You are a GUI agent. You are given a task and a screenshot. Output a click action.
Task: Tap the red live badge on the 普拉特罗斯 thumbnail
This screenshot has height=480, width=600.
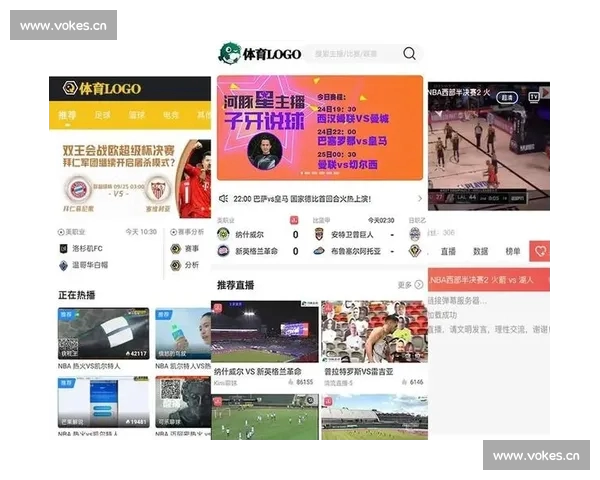click(x=328, y=308)
